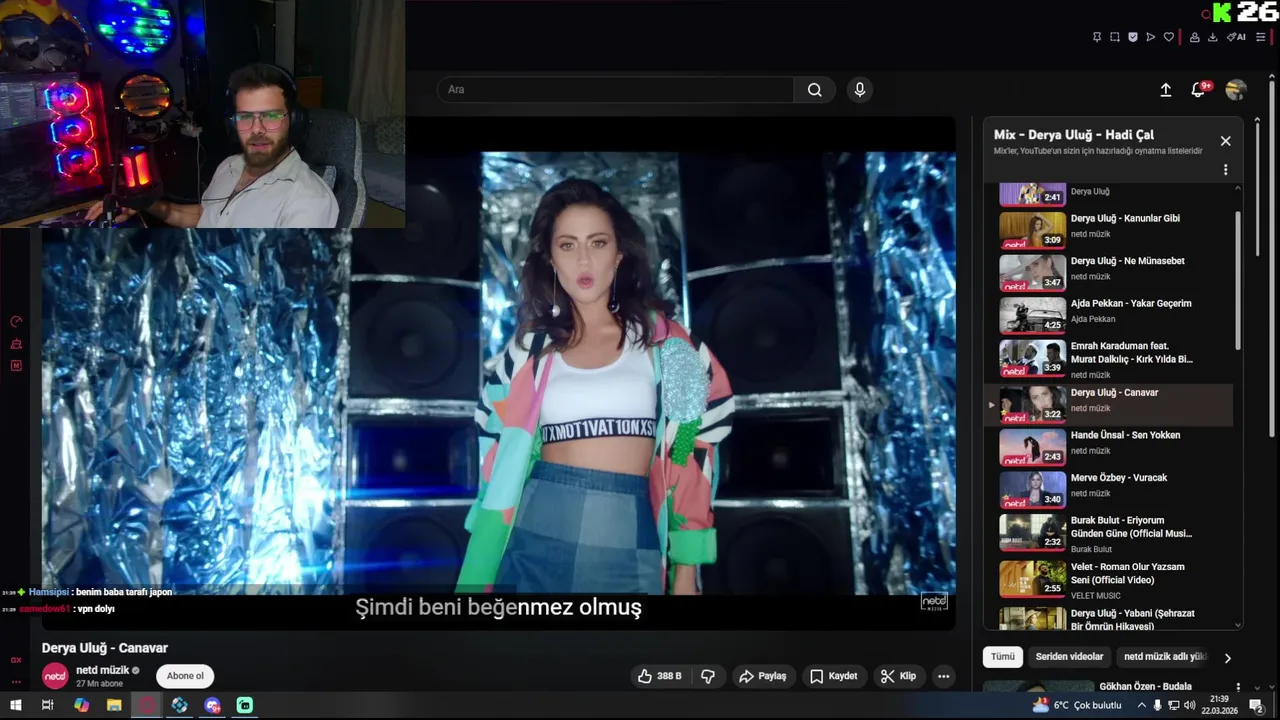Image resolution: width=1280 pixels, height=720 pixels.
Task: Like the video with thumbs up
Action: [x=660, y=676]
